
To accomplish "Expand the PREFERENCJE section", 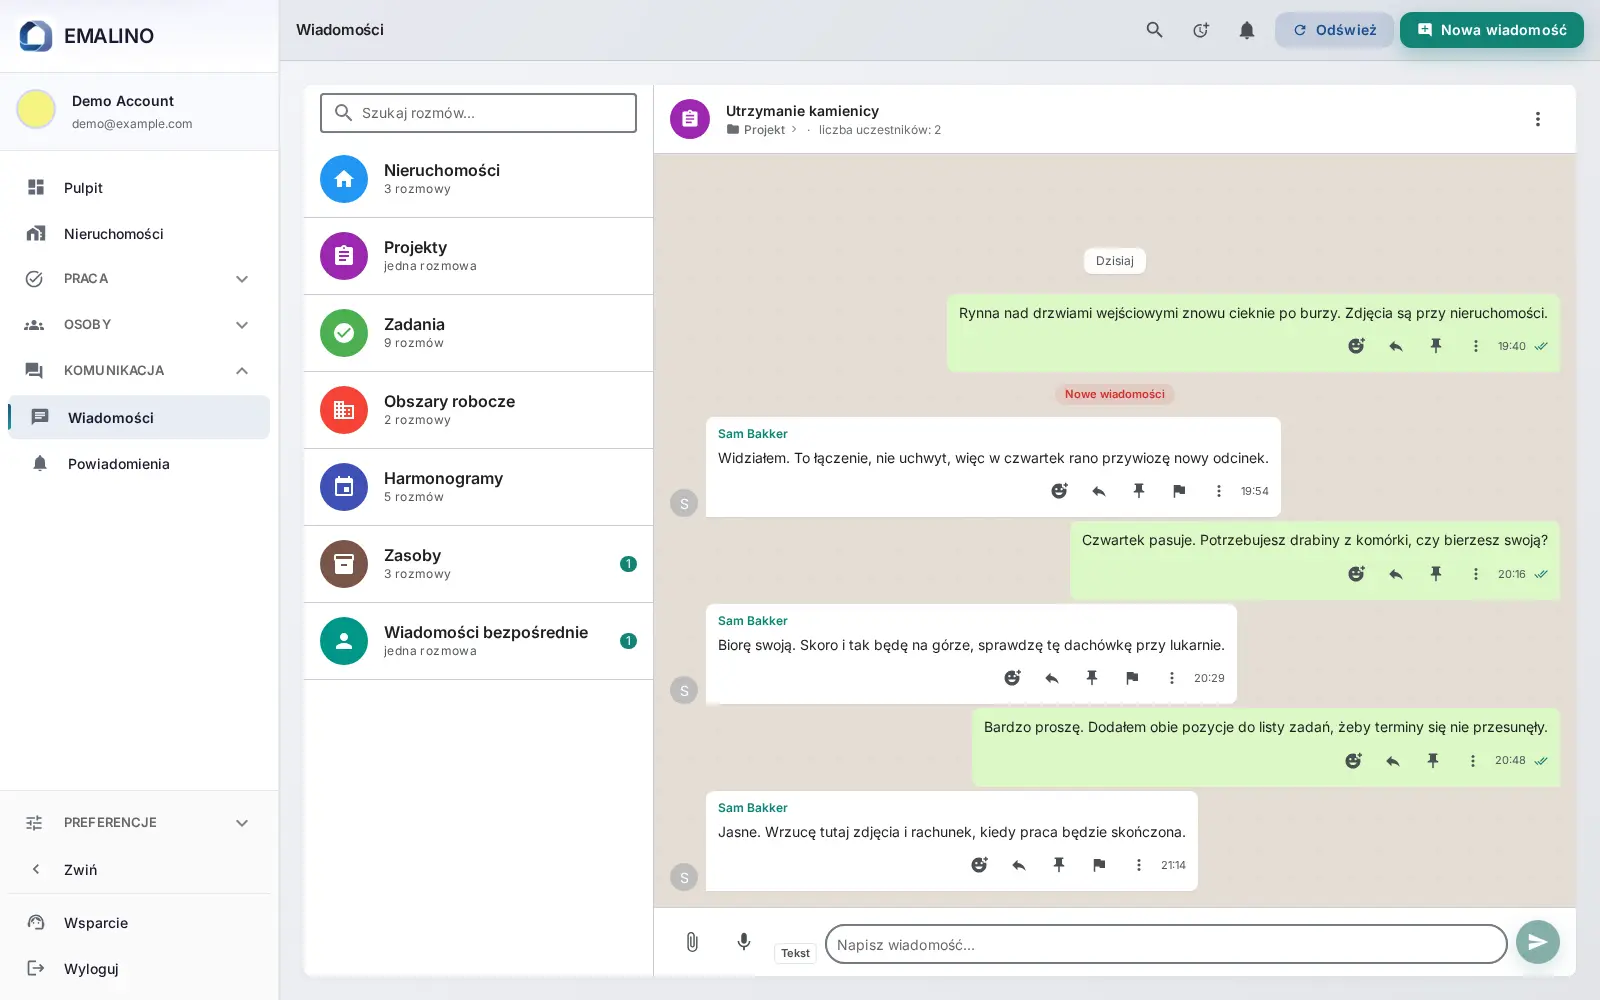I will [x=139, y=823].
